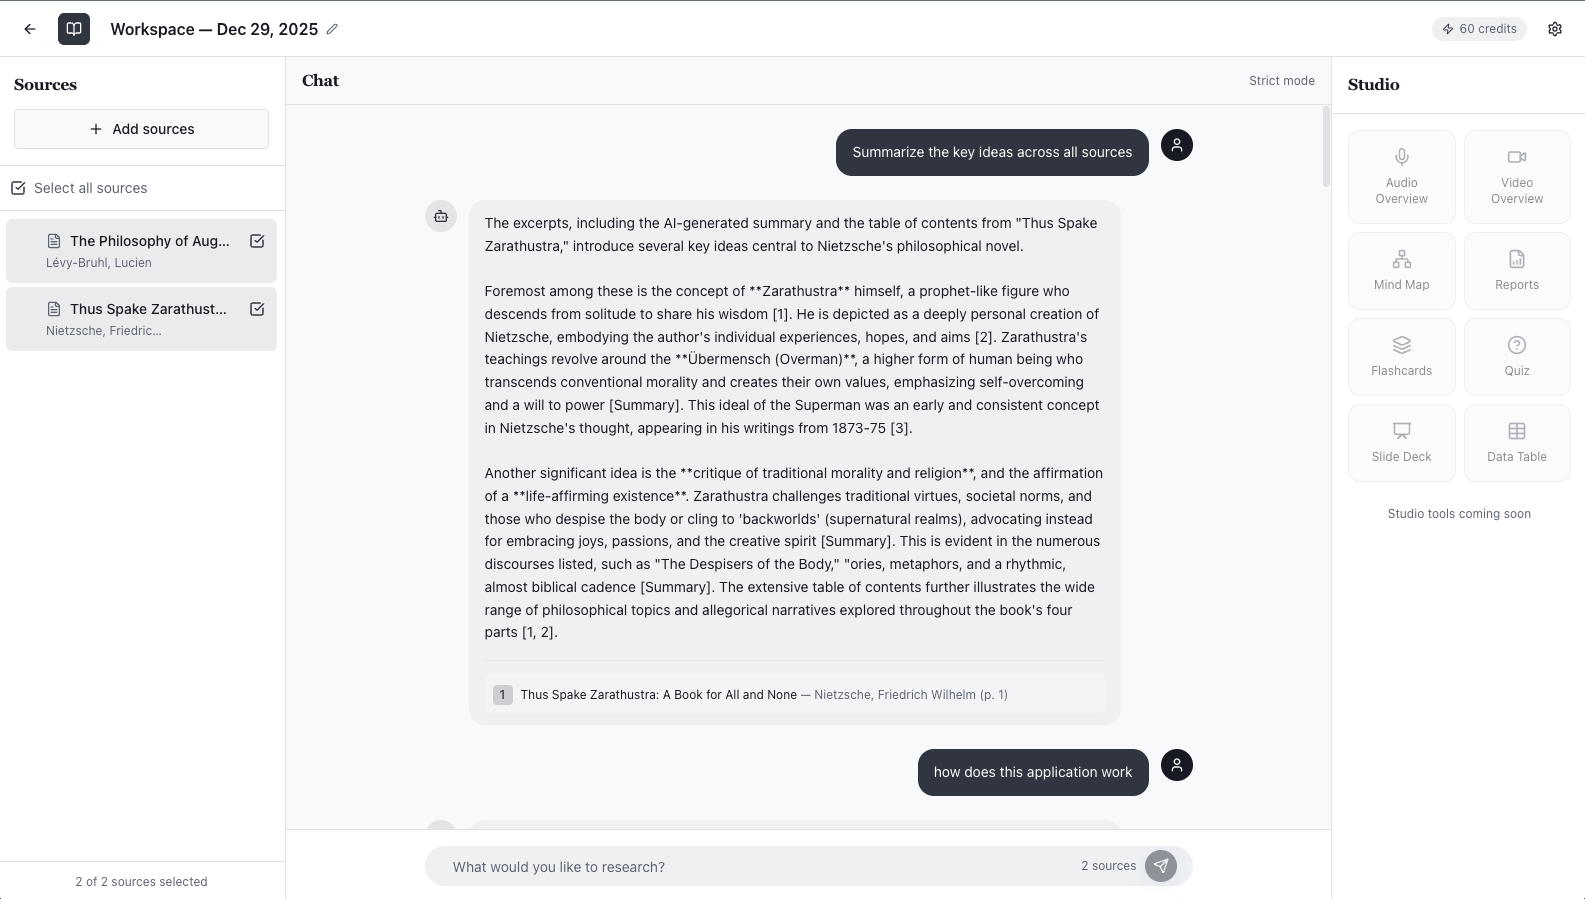
Task: Uncheck The Philosophy of Auguste source
Action: click(257, 241)
